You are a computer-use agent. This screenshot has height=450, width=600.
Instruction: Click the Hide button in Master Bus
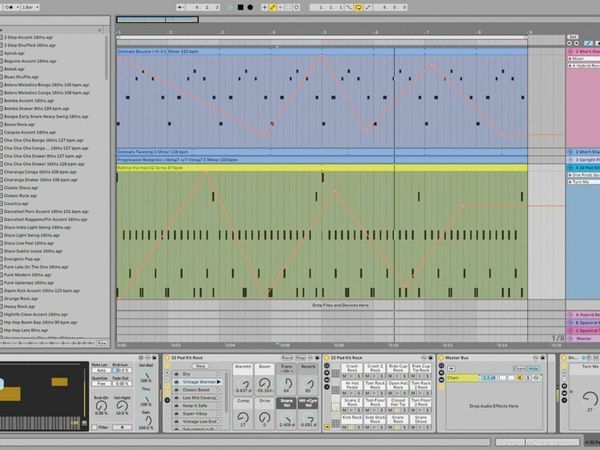click(533, 368)
